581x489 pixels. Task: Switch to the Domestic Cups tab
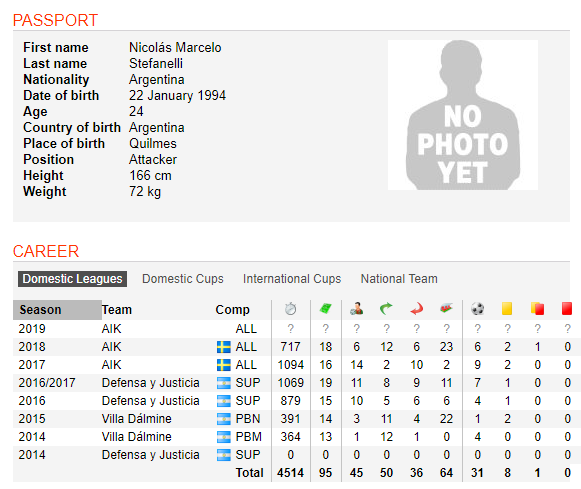point(183,279)
